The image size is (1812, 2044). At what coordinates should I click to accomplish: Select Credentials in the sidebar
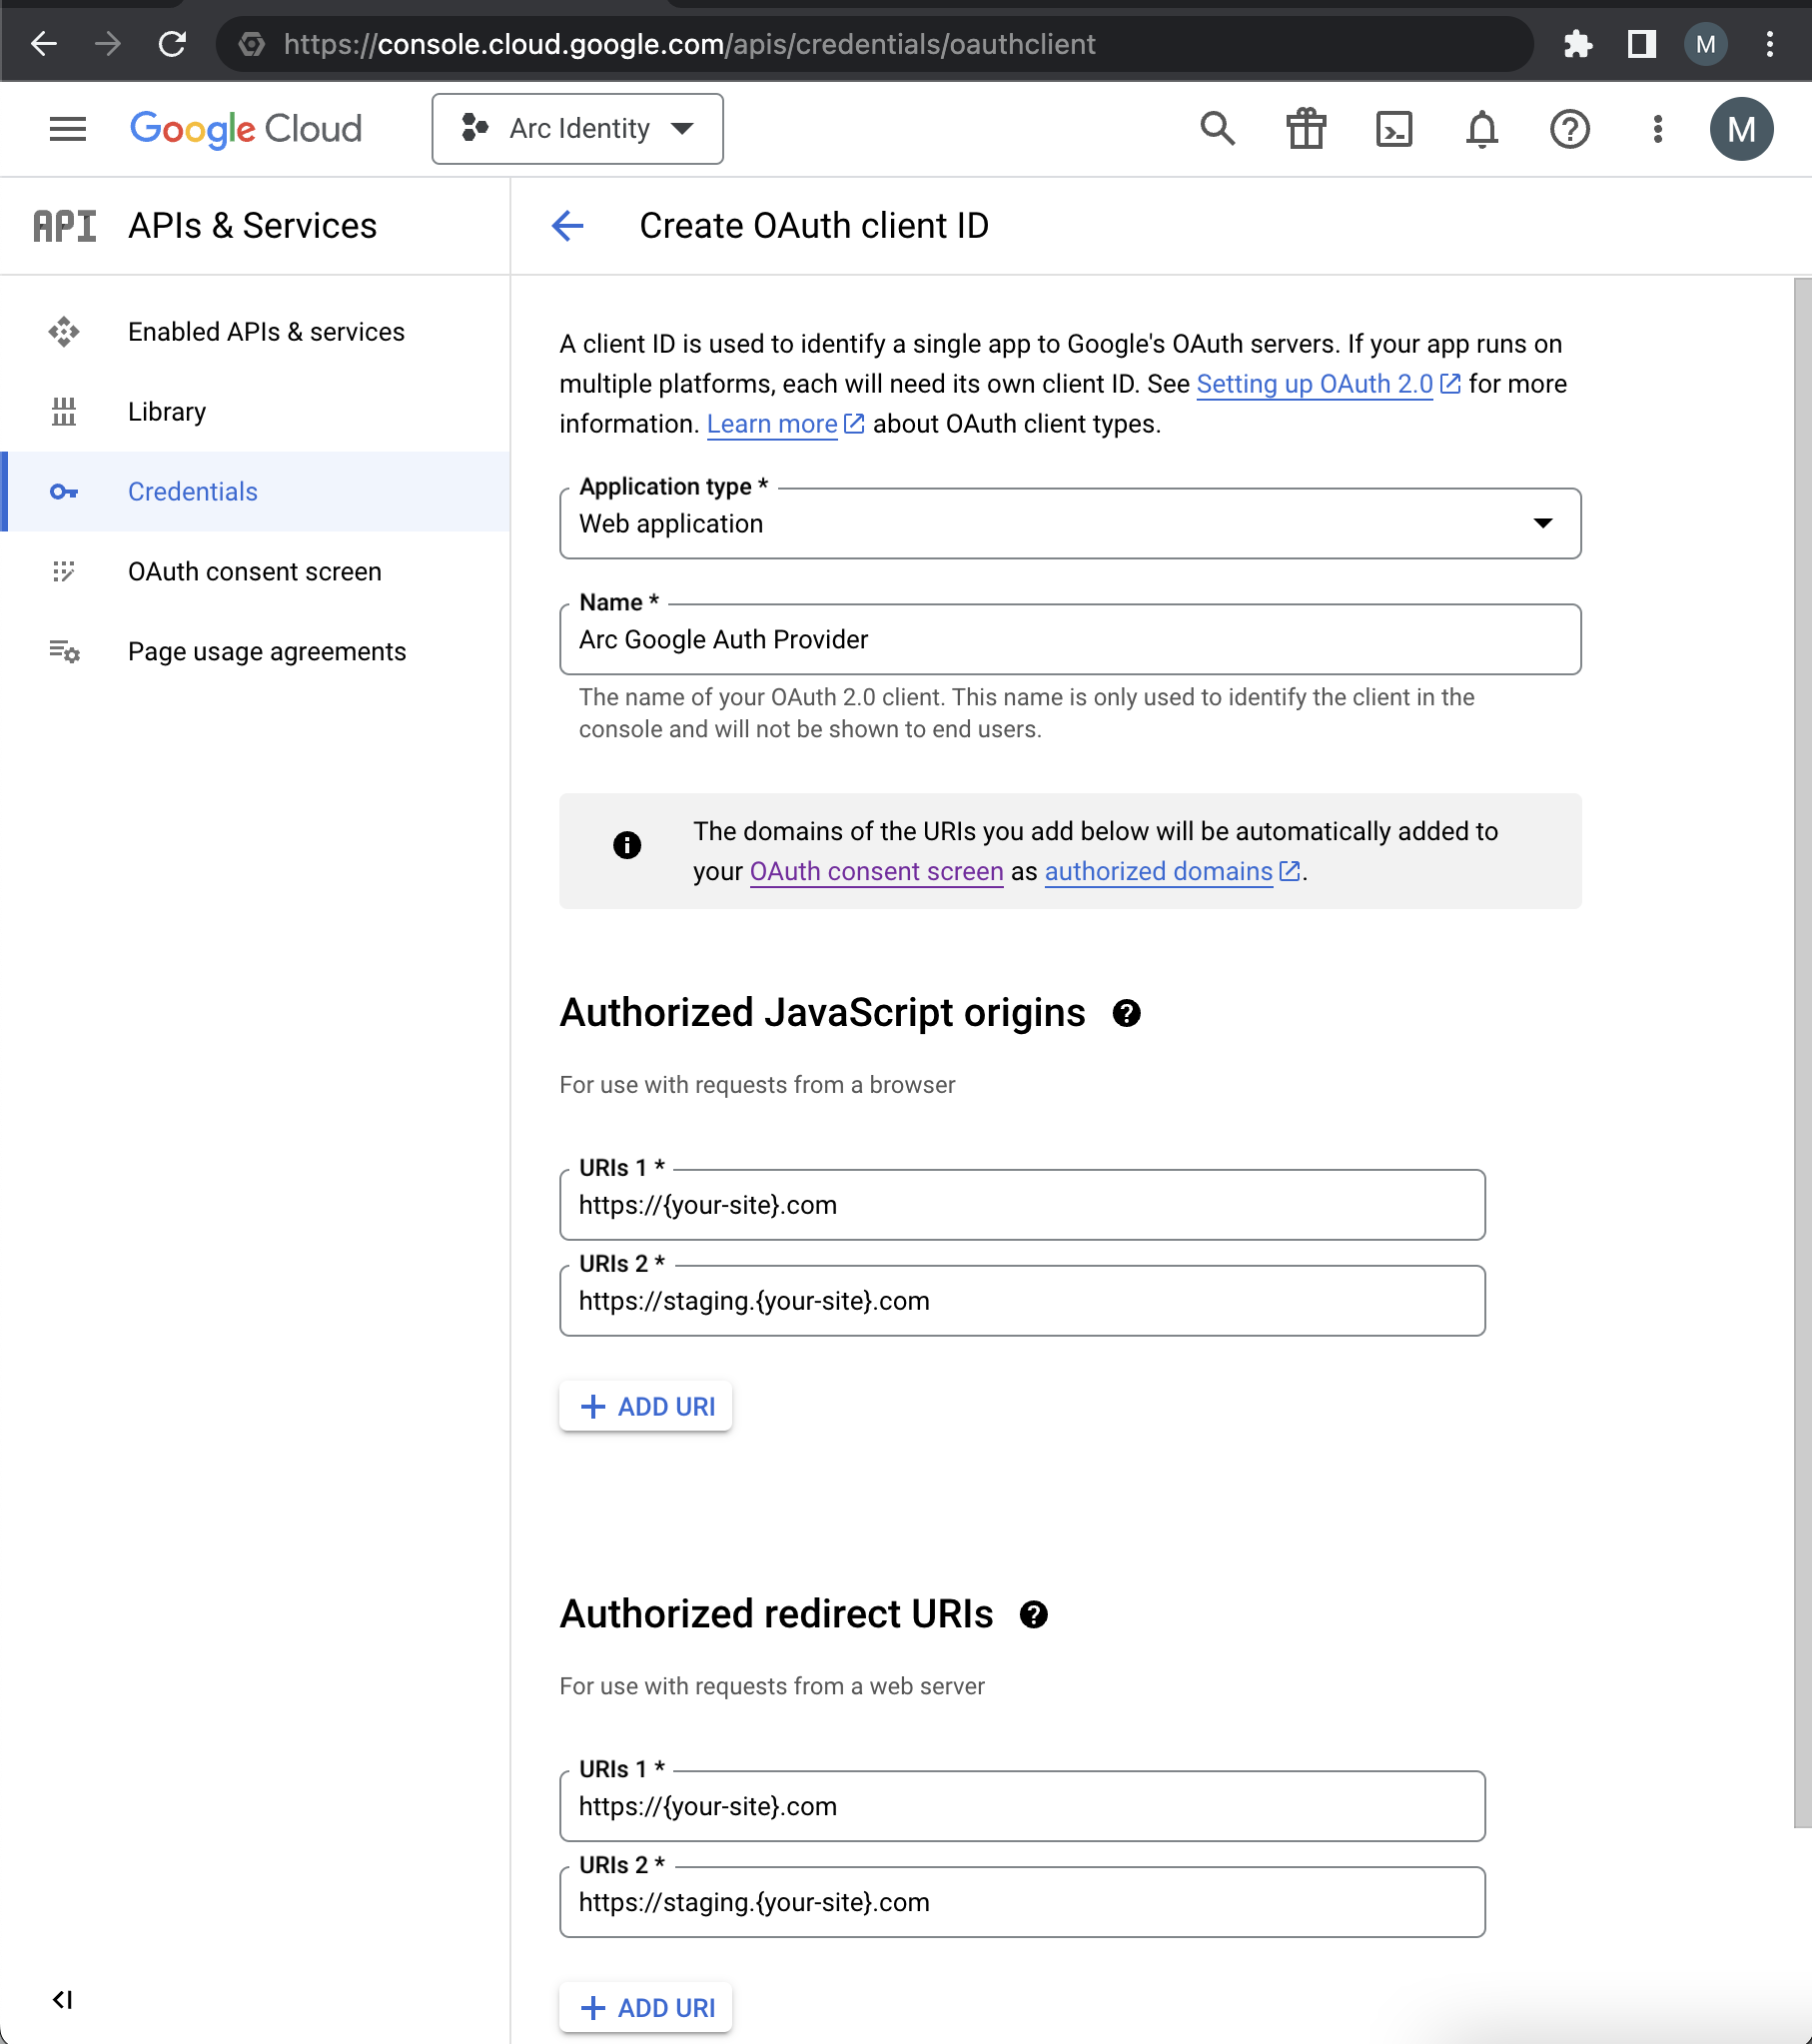pos(255,492)
